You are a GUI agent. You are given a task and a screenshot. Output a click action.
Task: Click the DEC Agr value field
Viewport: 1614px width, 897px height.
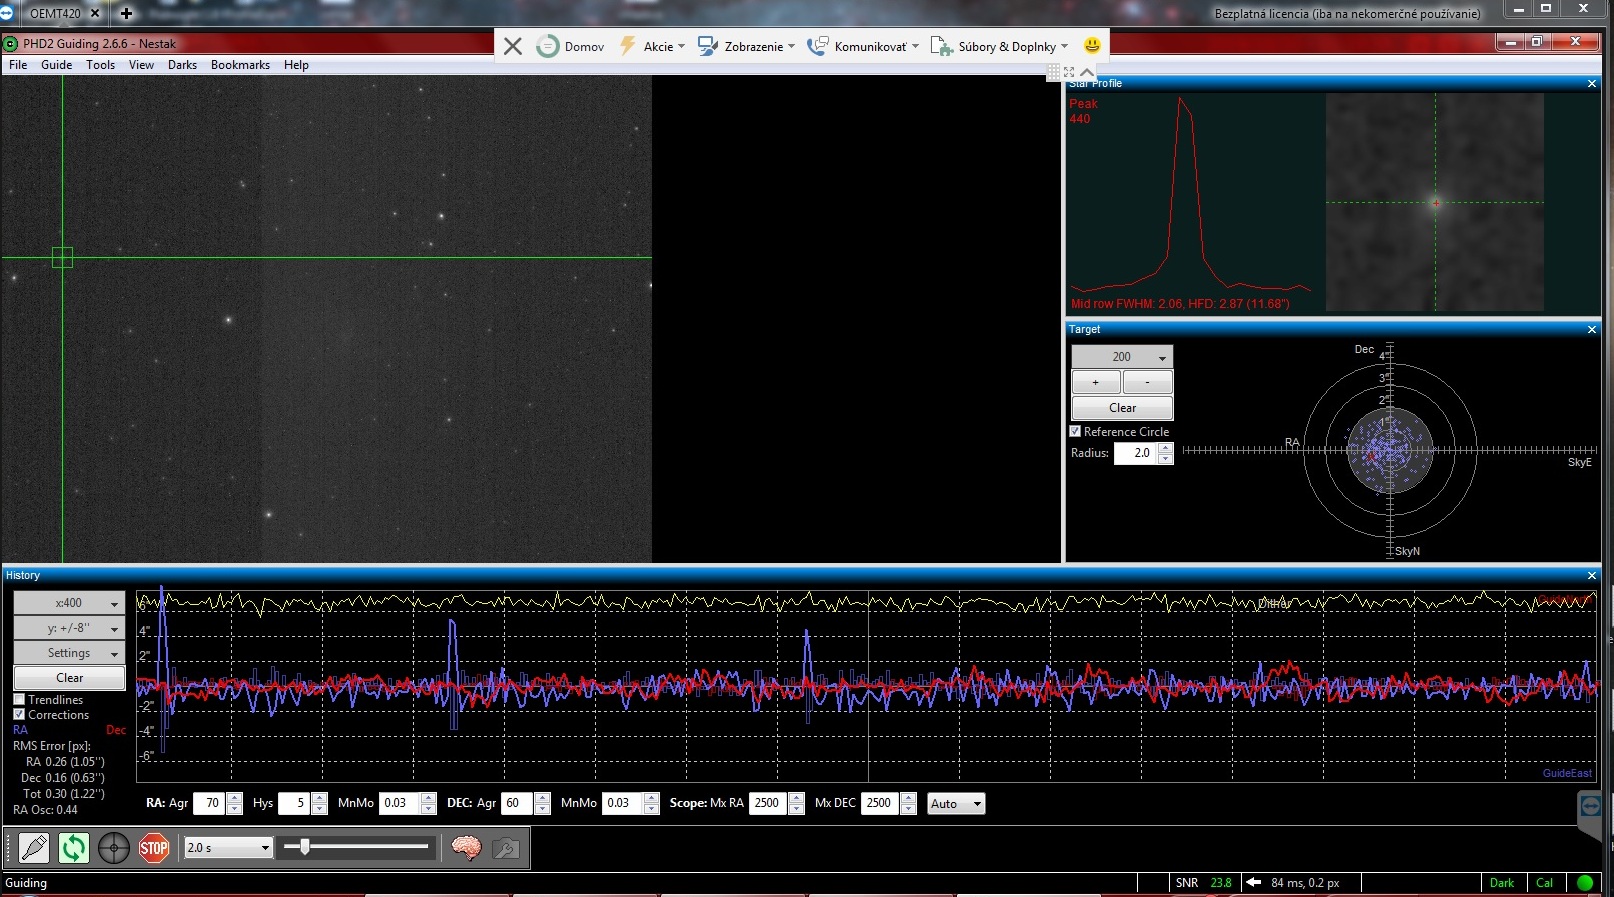click(x=516, y=803)
